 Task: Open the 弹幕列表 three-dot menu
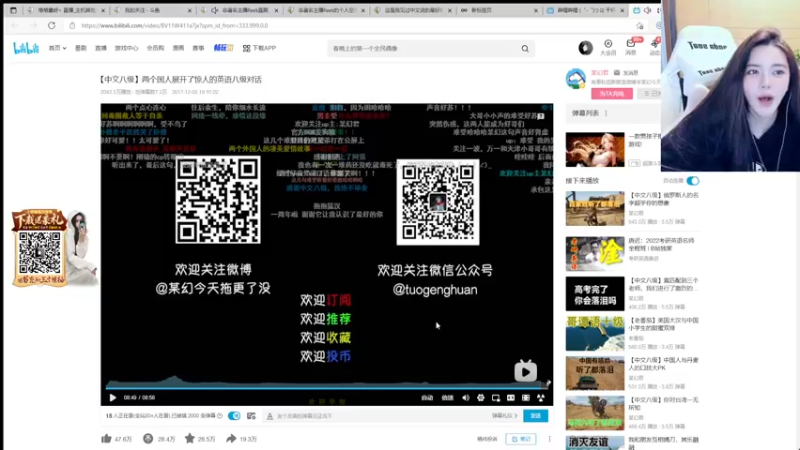(x=606, y=113)
